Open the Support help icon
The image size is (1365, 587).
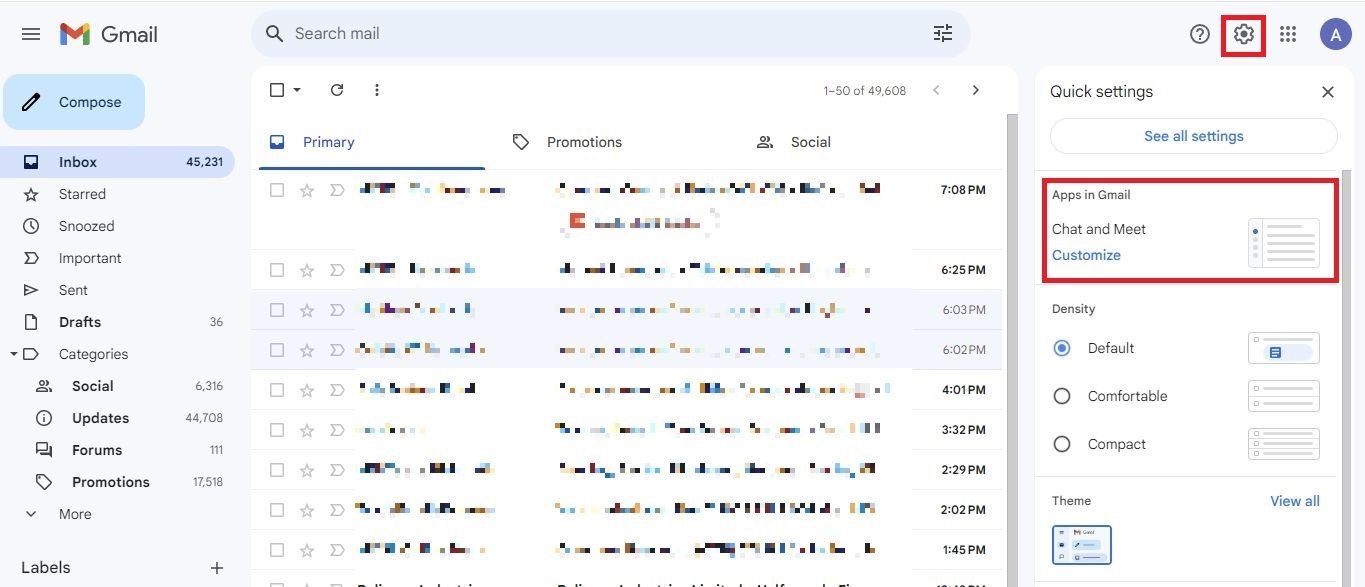(1199, 34)
